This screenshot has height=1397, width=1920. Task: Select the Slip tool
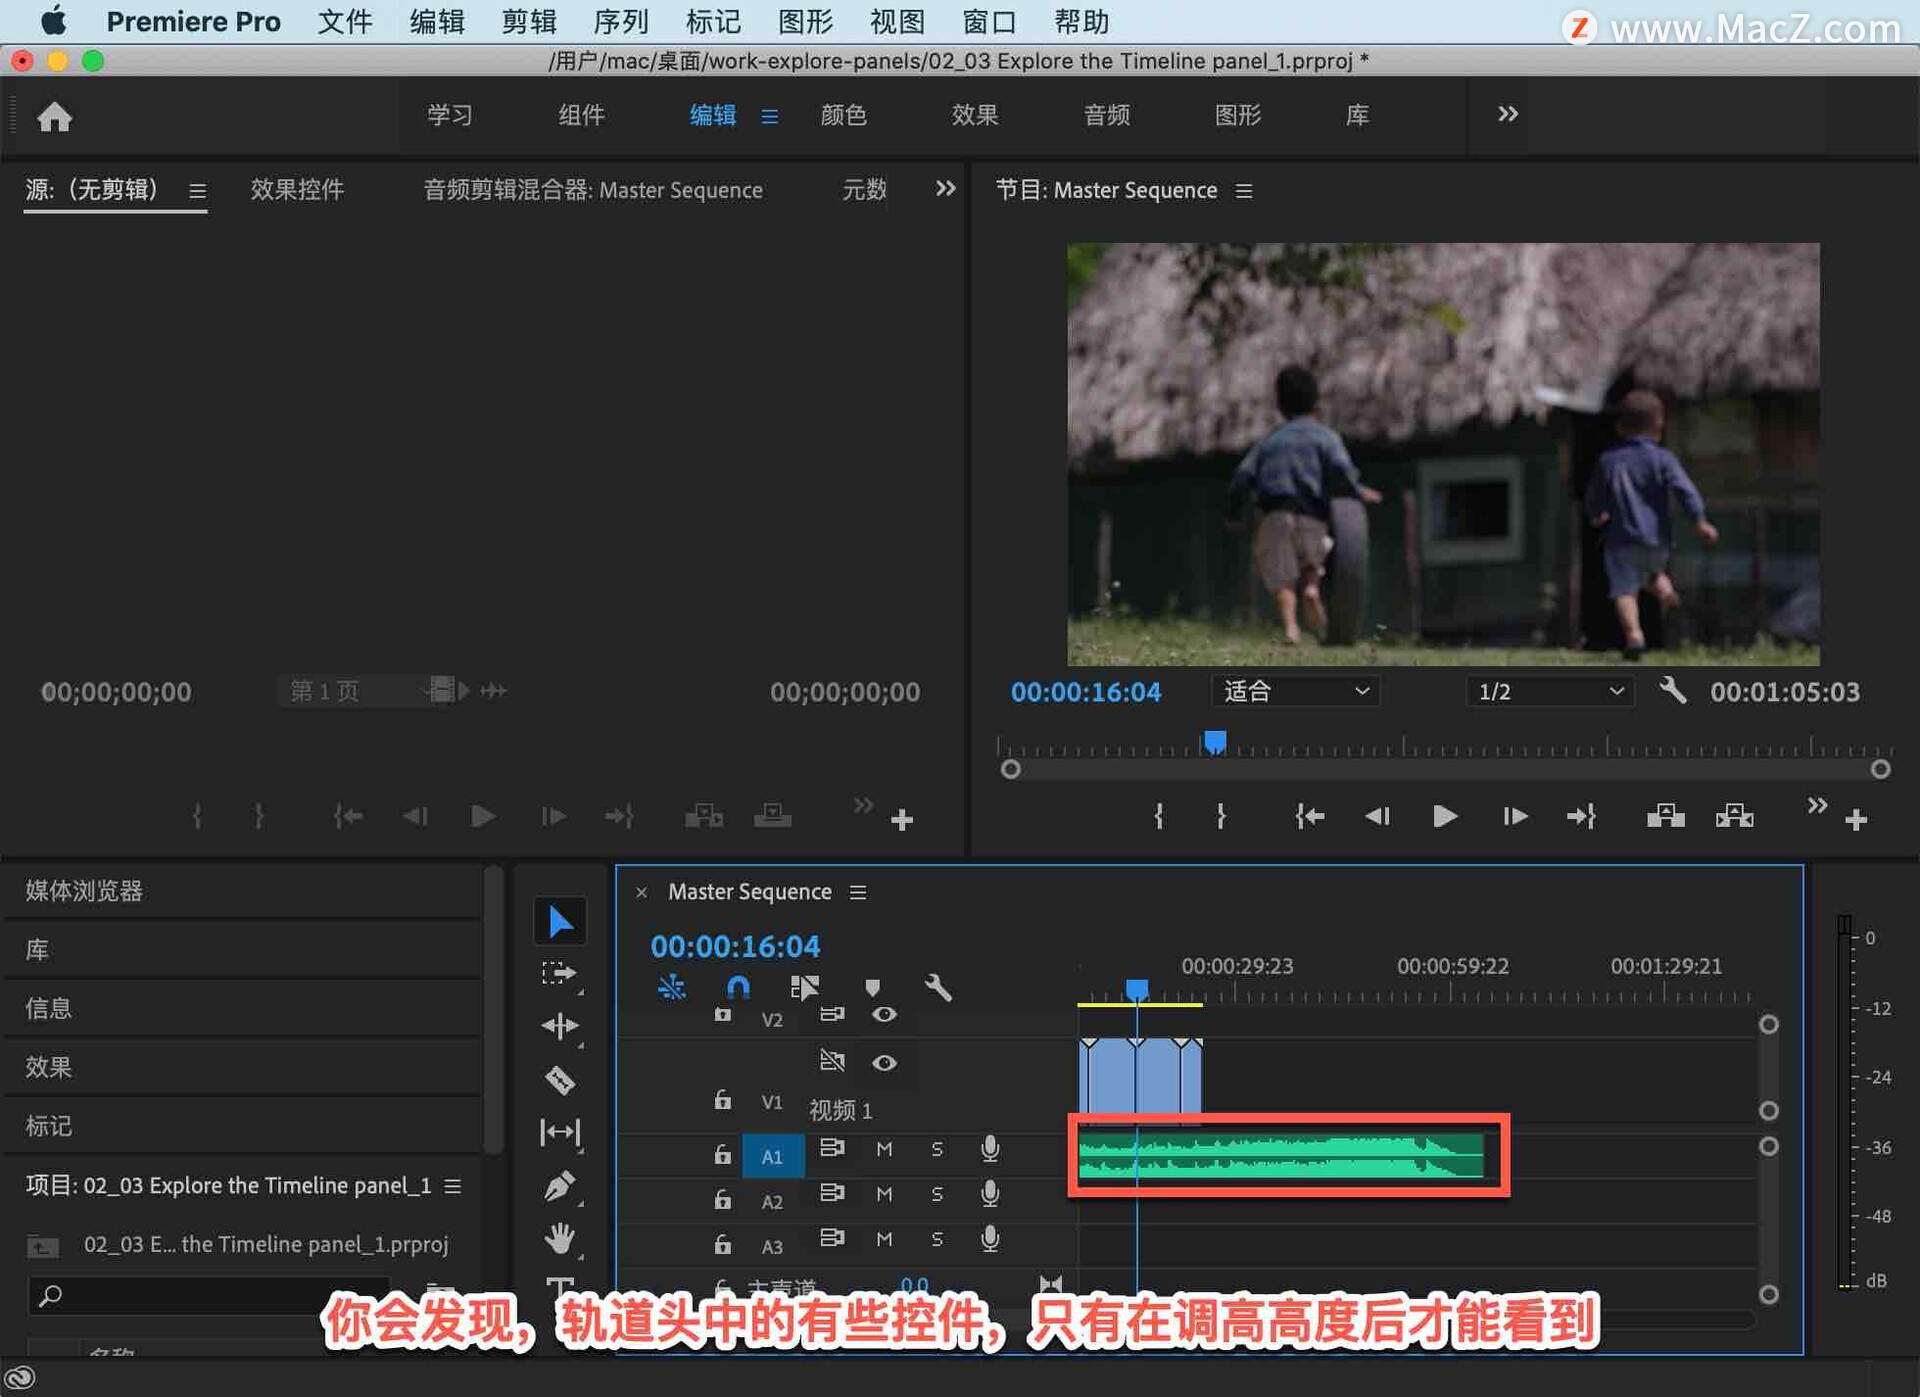pos(559,1132)
